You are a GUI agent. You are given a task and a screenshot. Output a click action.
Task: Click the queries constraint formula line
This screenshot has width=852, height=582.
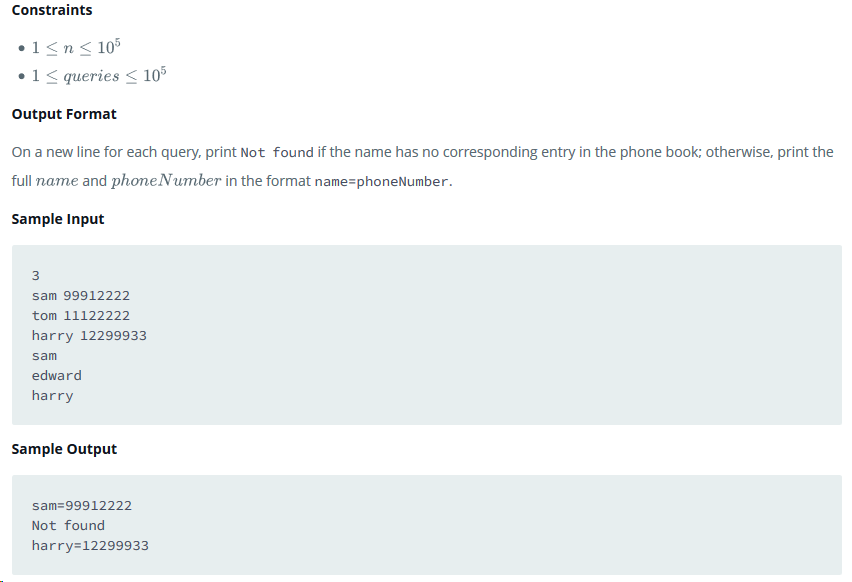[98, 75]
